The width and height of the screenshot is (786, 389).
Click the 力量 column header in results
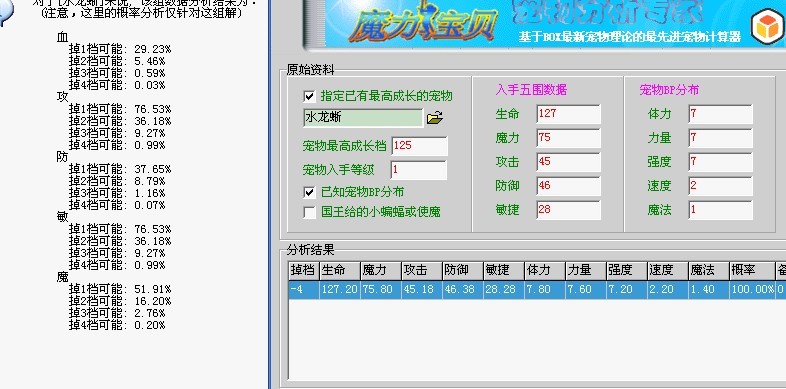(586, 271)
